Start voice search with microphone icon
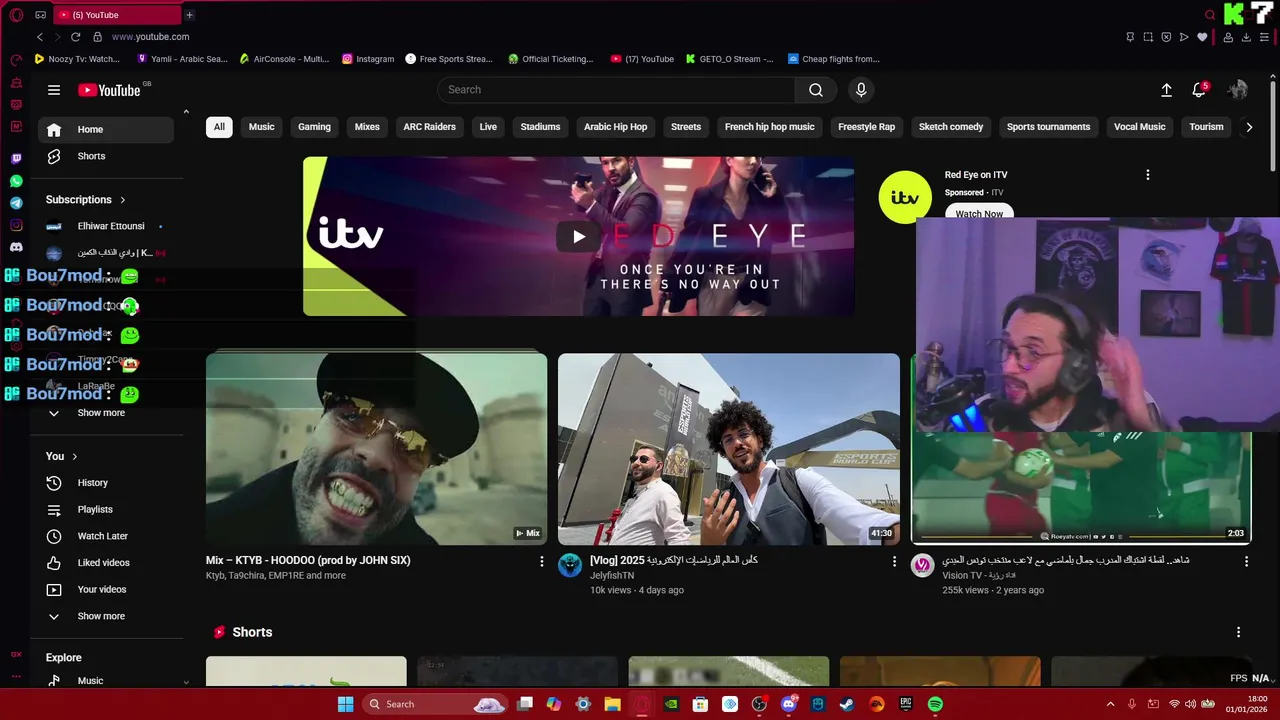The width and height of the screenshot is (1280, 720). click(x=861, y=90)
